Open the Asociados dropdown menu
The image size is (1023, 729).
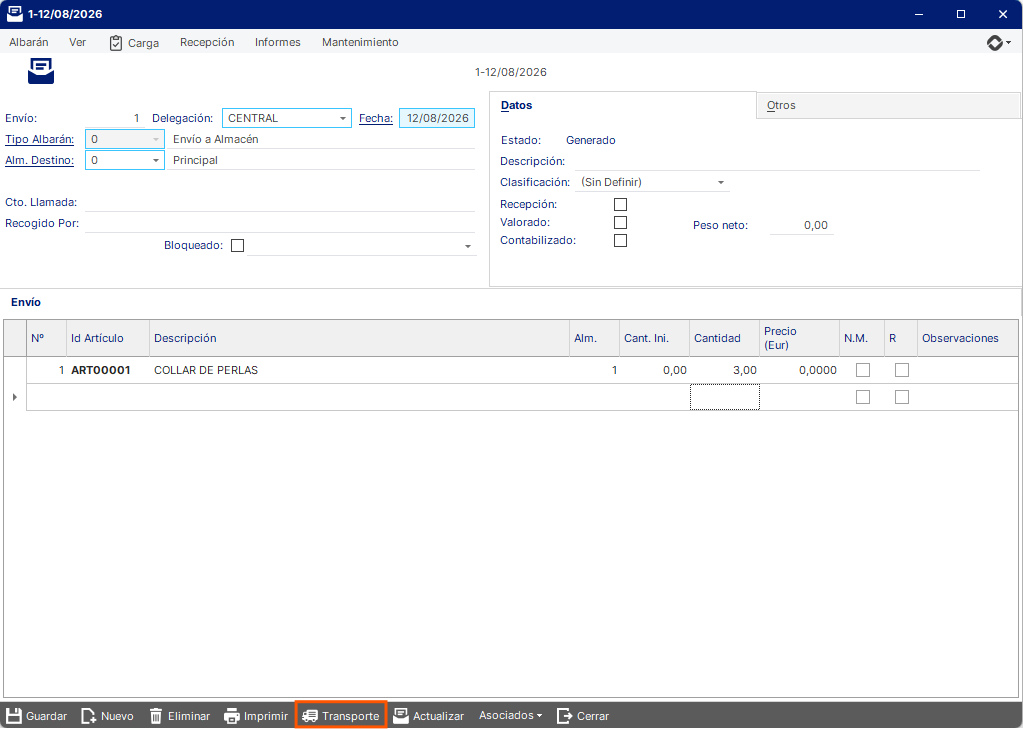(x=510, y=715)
